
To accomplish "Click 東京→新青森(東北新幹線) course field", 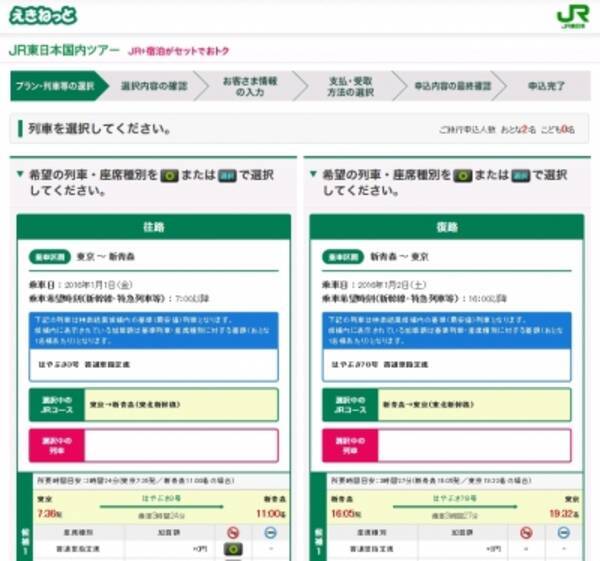I will click(181, 405).
